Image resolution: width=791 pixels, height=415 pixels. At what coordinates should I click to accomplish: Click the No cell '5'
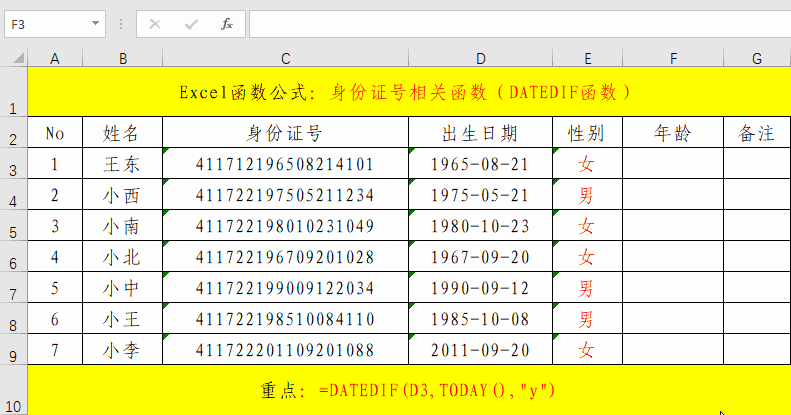coord(55,287)
